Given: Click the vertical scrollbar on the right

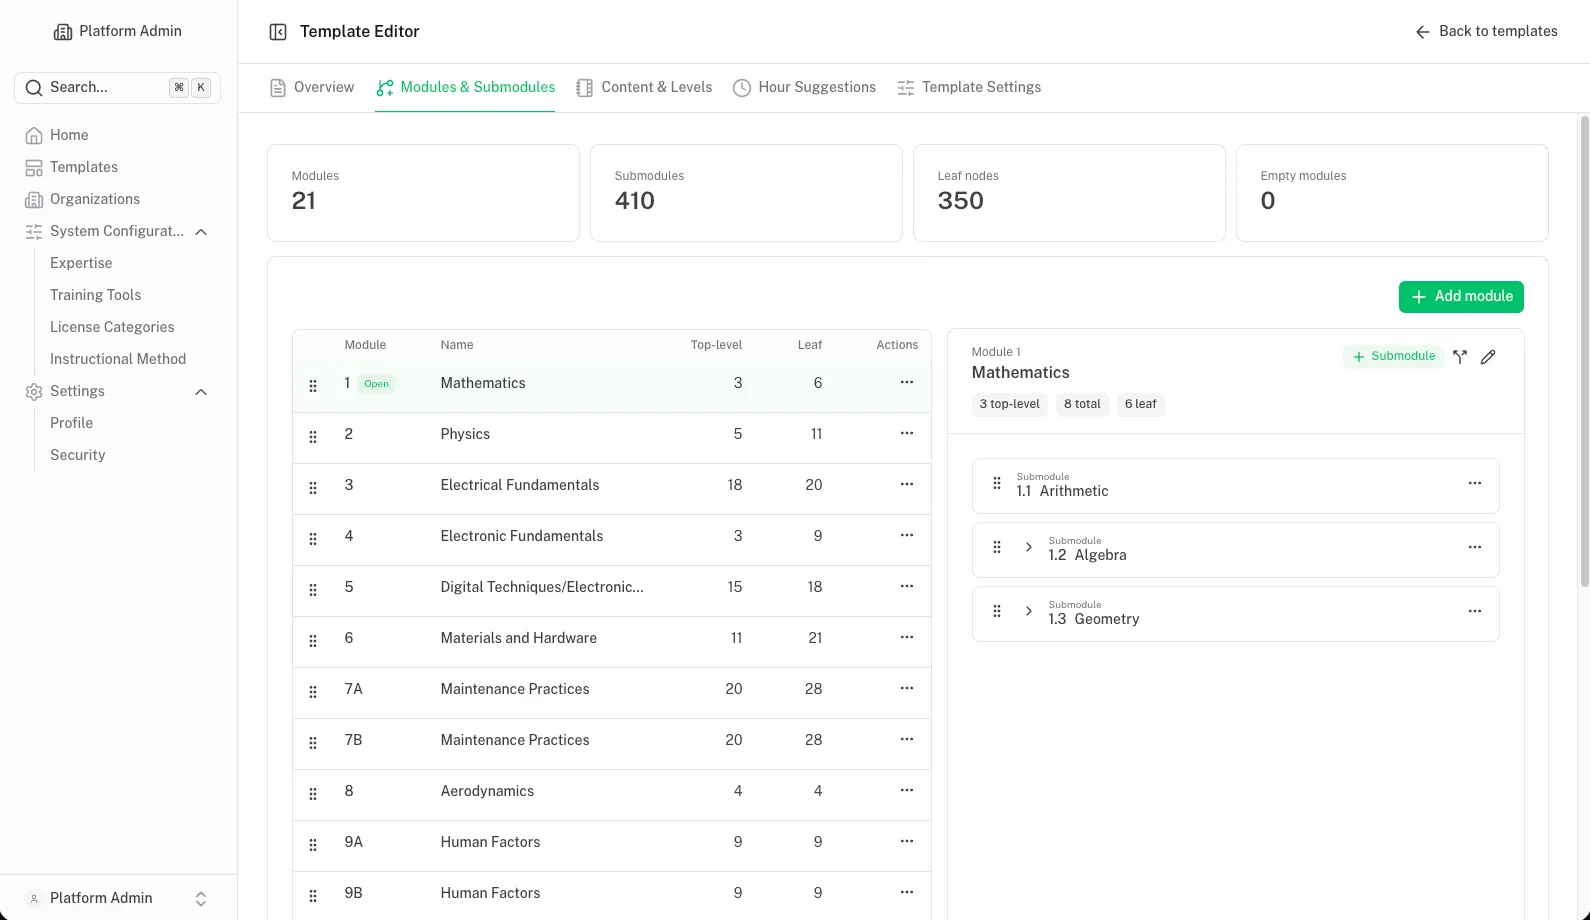Looking at the screenshot, I should 1584,350.
